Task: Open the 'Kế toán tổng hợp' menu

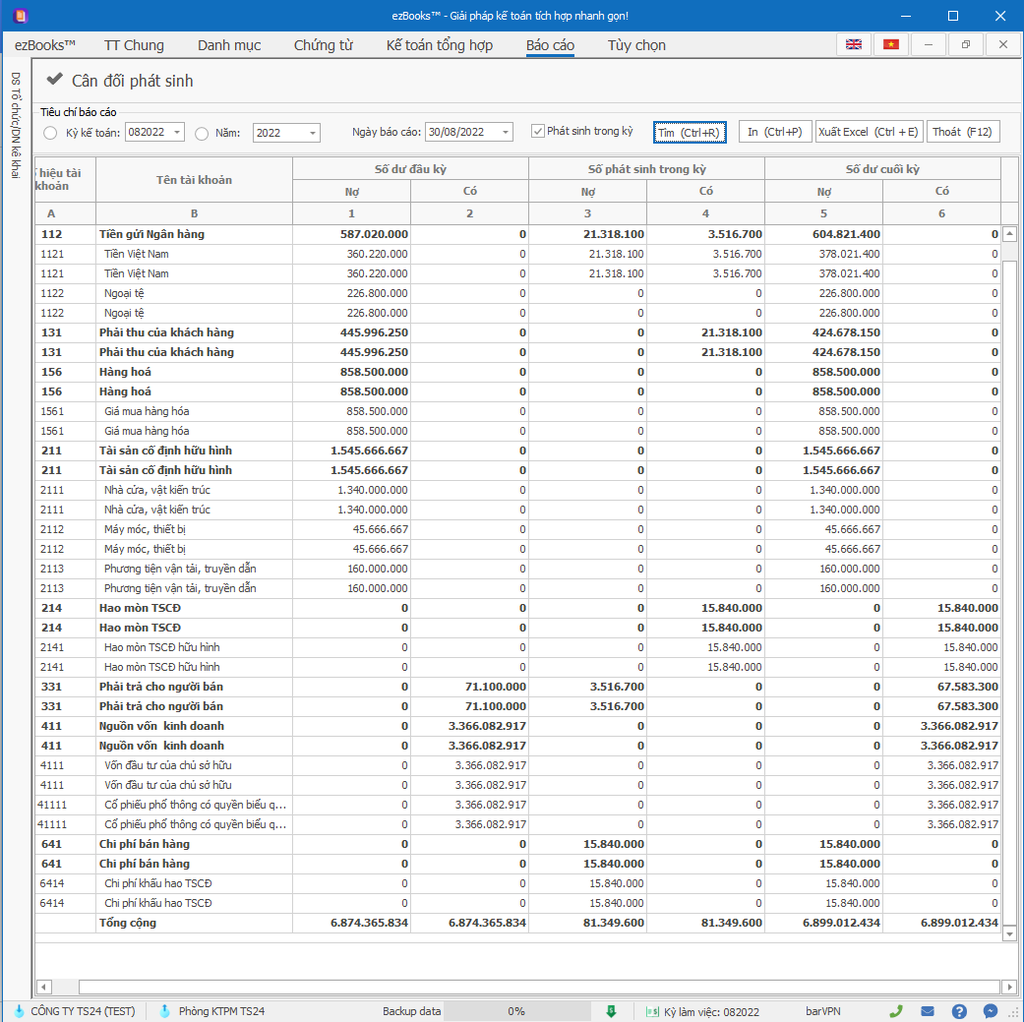Action: (x=439, y=45)
